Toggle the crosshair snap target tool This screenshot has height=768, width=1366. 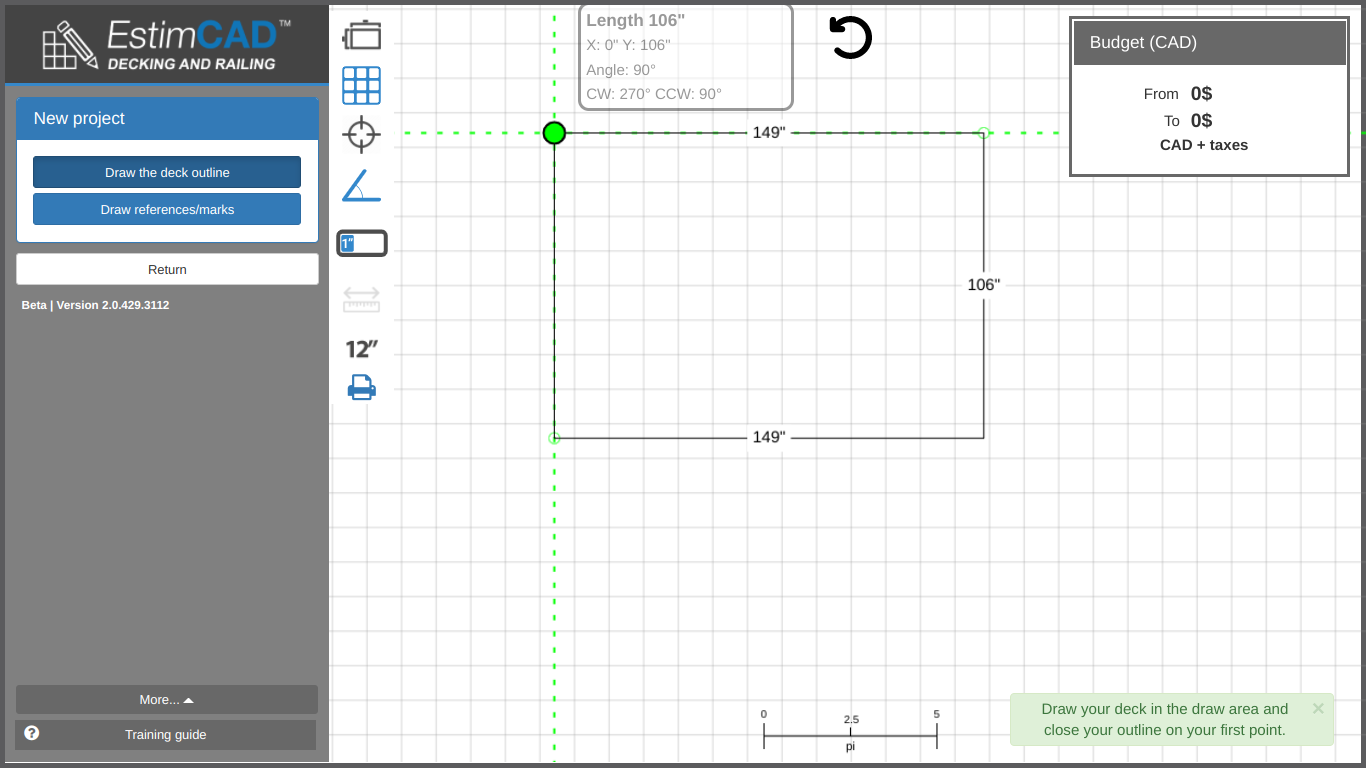(x=361, y=134)
